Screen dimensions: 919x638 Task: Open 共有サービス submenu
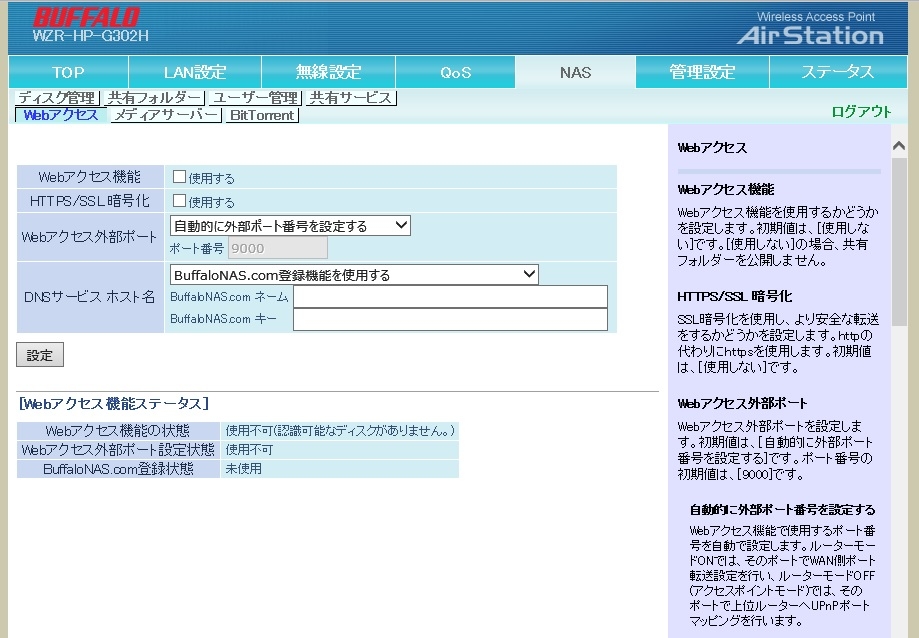[x=350, y=97]
